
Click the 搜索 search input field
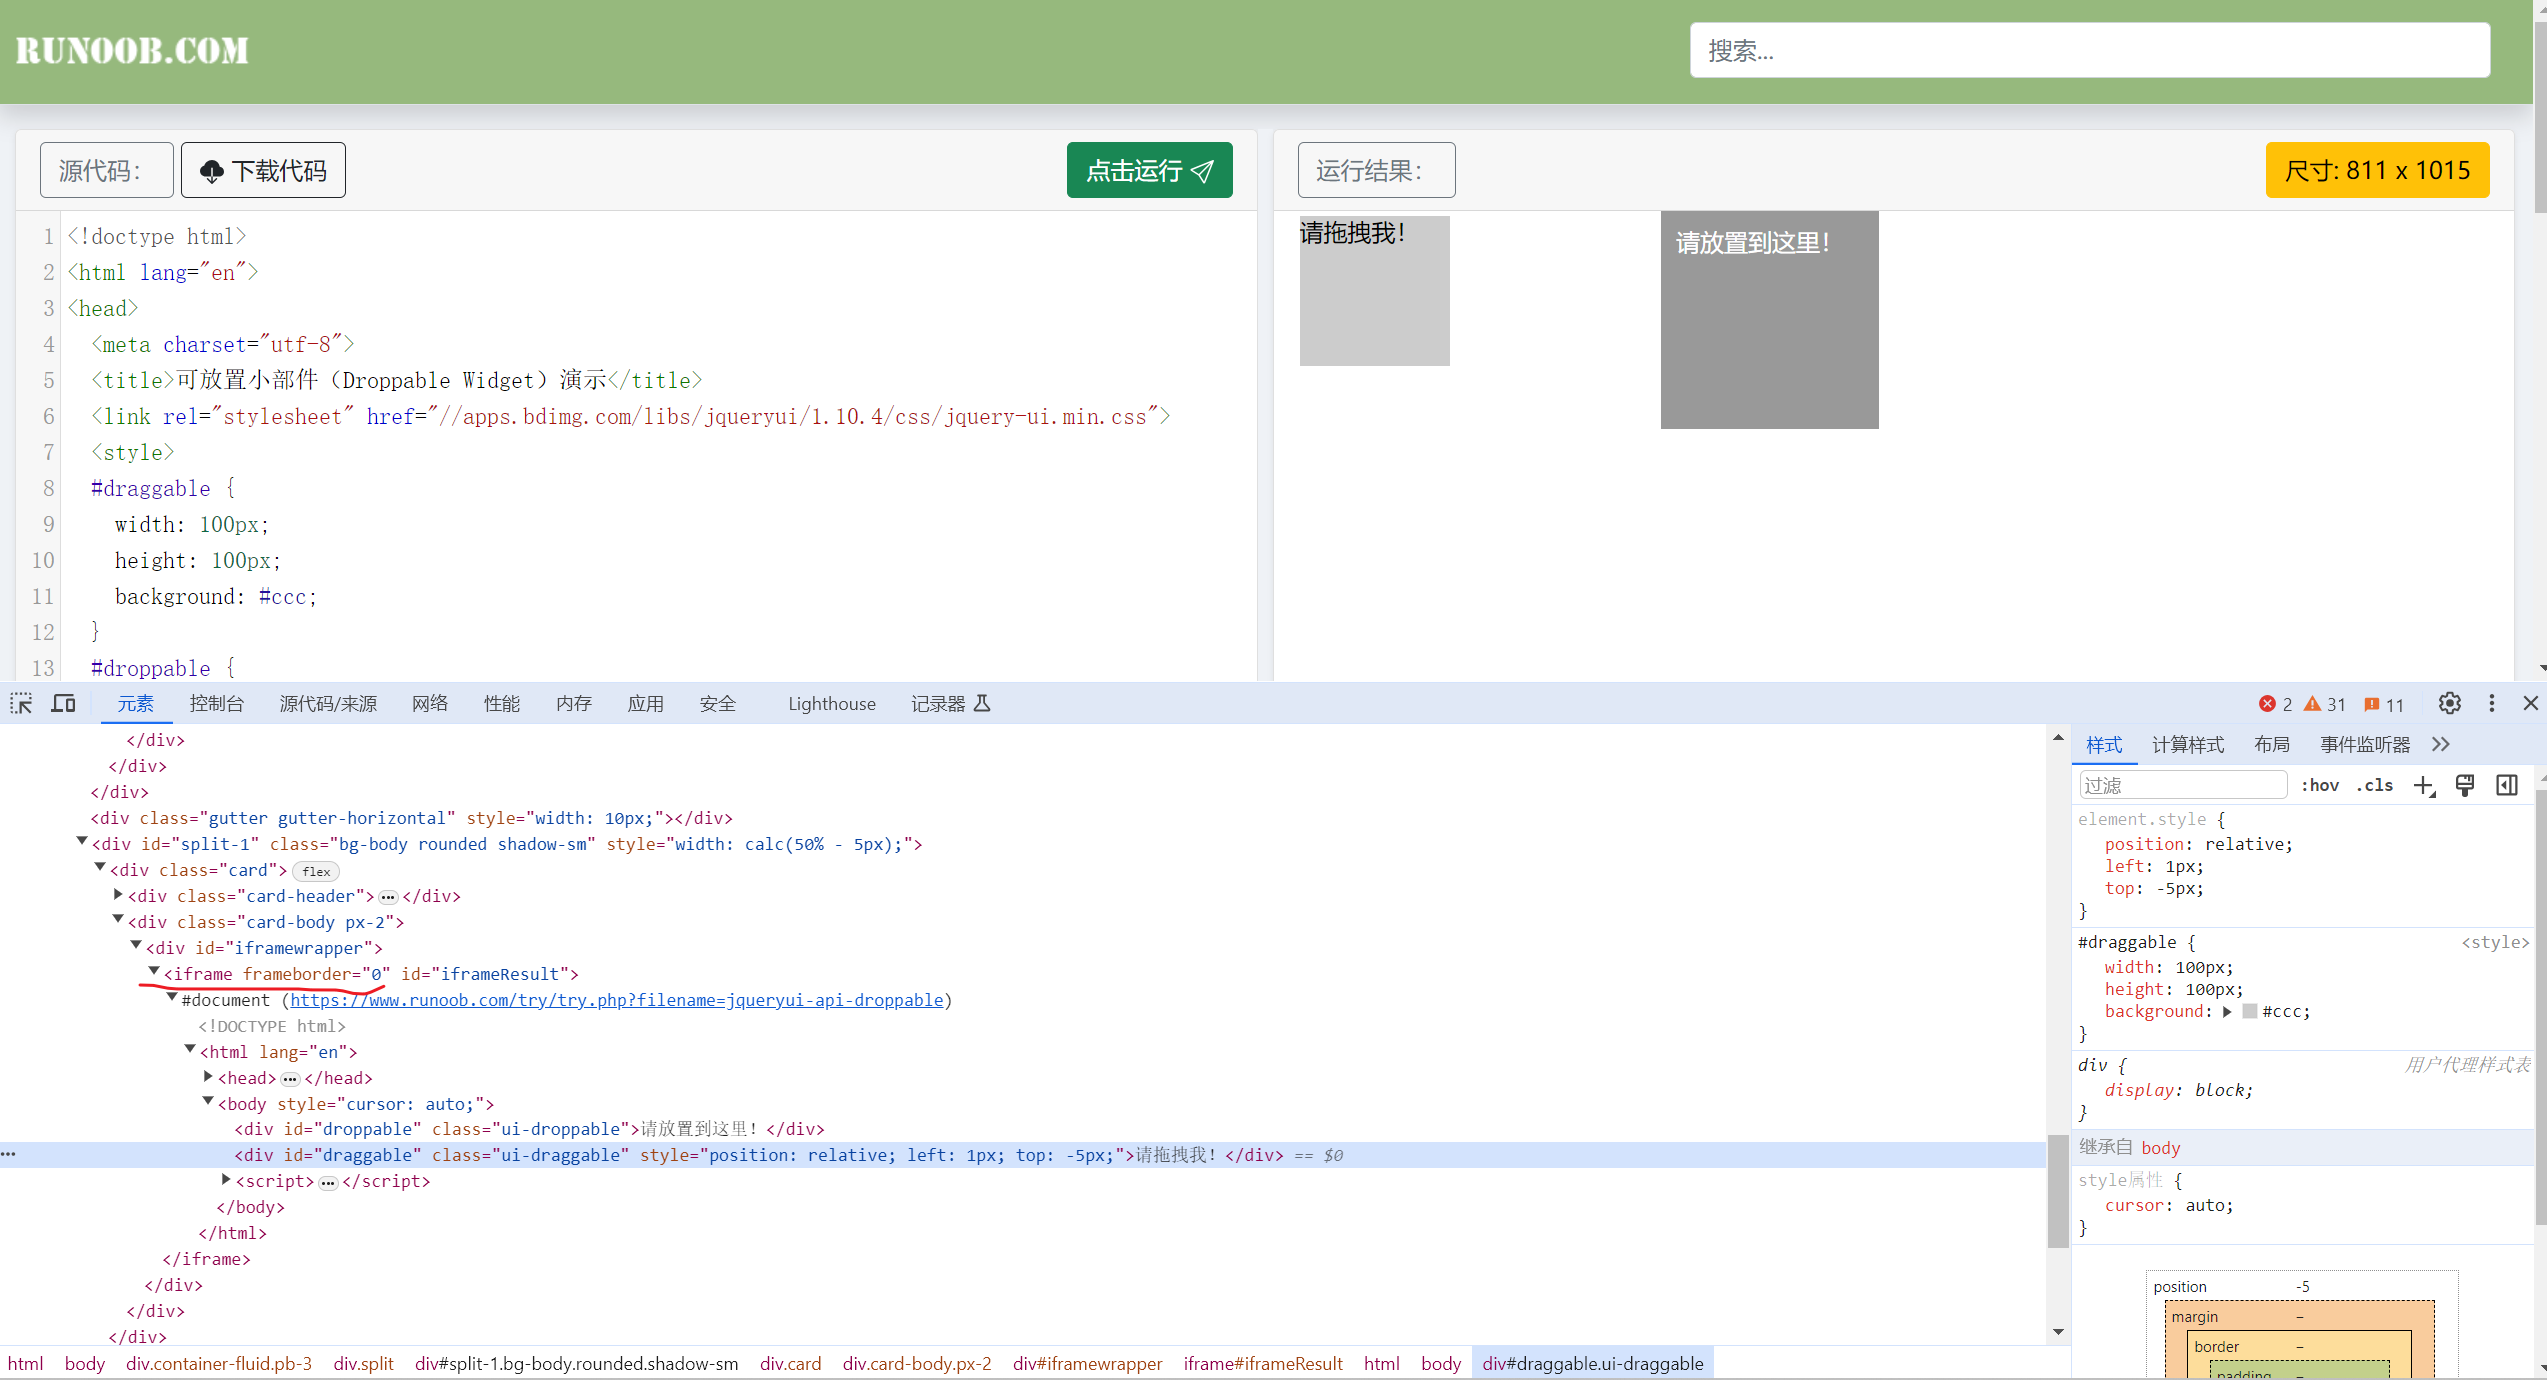click(x=2089, y=51)
